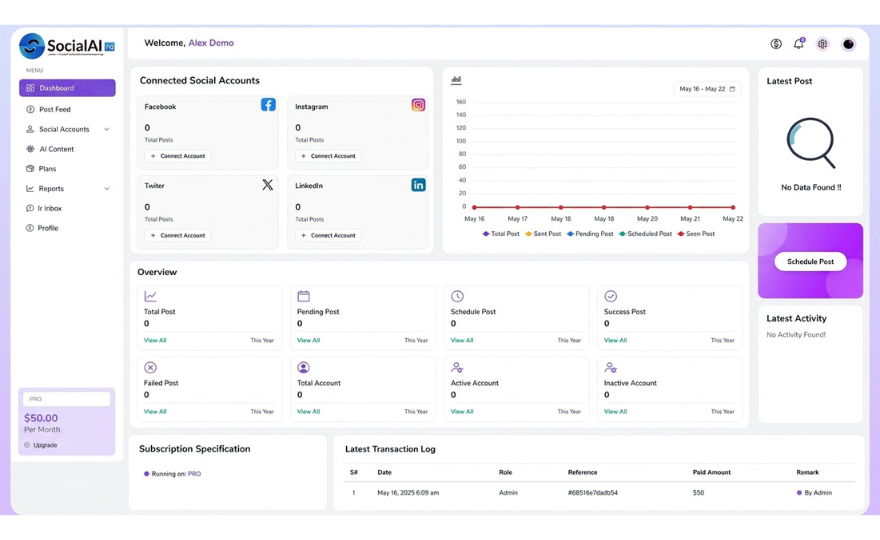View All under Pending Post
The width and height of the screenshot is (880, 540).
(308, 340)
